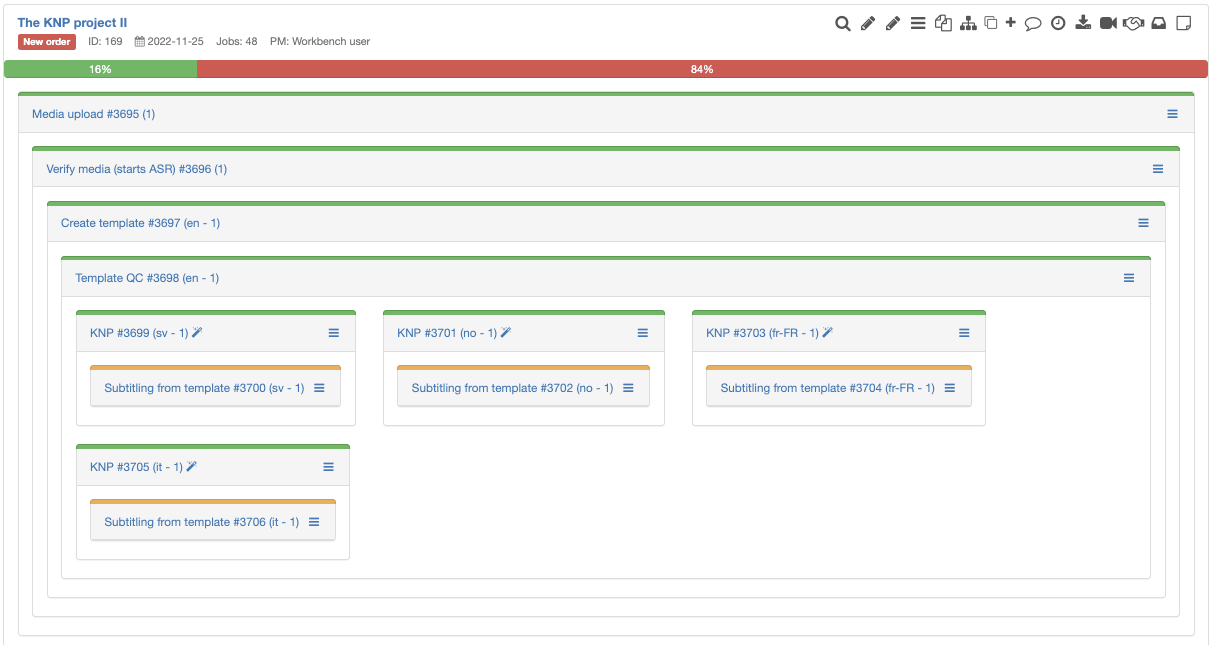Click the magic wand on KNP #3699
Image resolution: width=1216 pixels, height=645 pixels.
pyautogui.click(x=197, y=332)
